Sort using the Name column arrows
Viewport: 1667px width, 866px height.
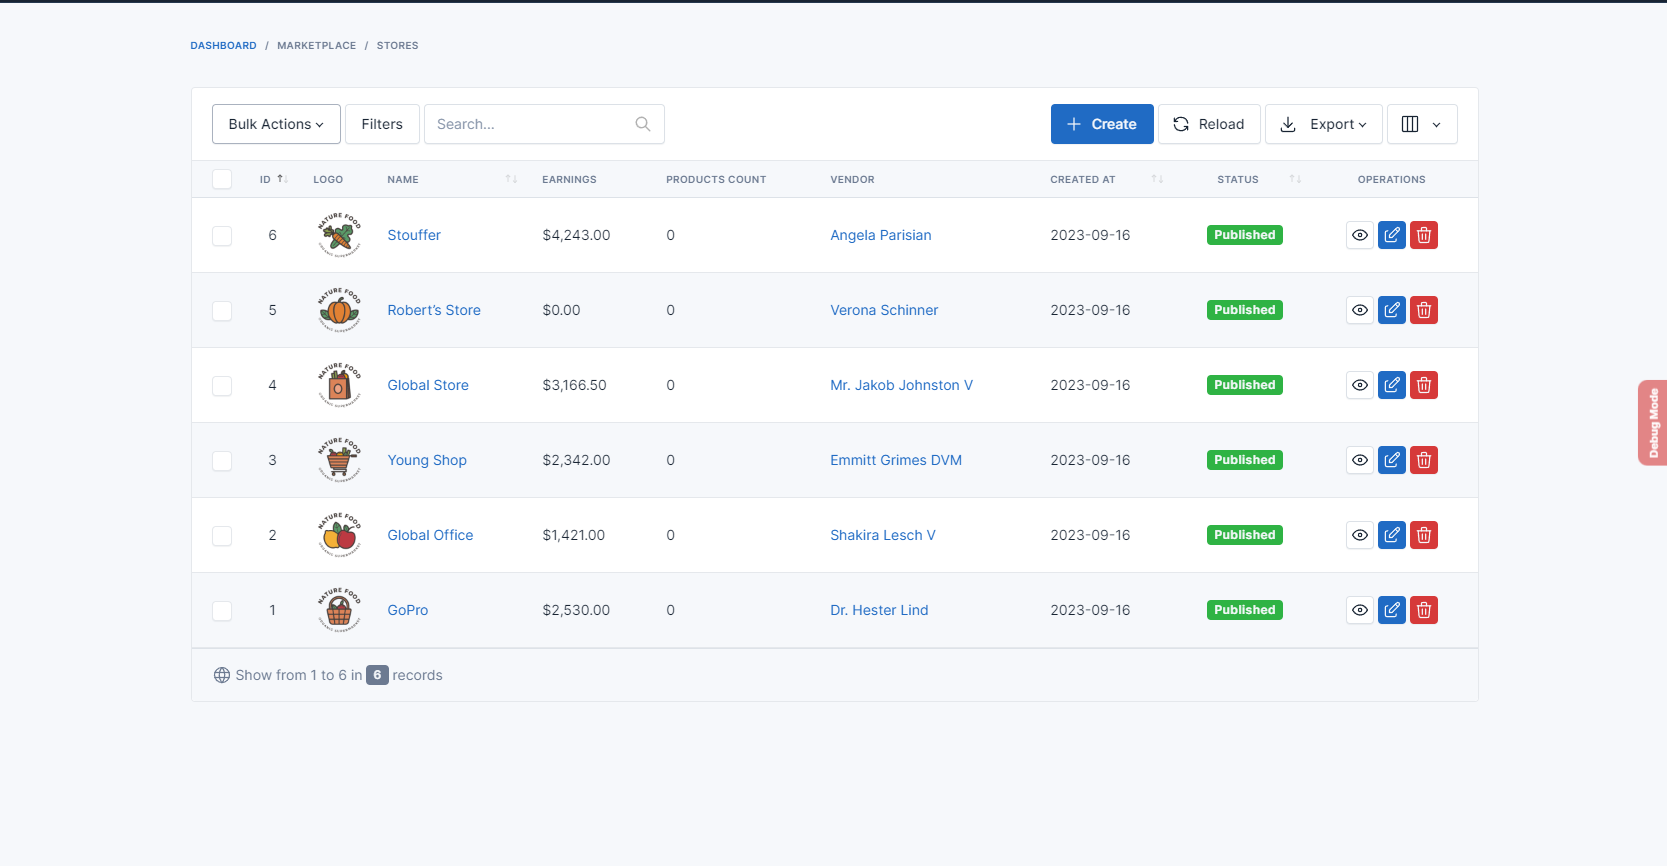tap(511, 179)
